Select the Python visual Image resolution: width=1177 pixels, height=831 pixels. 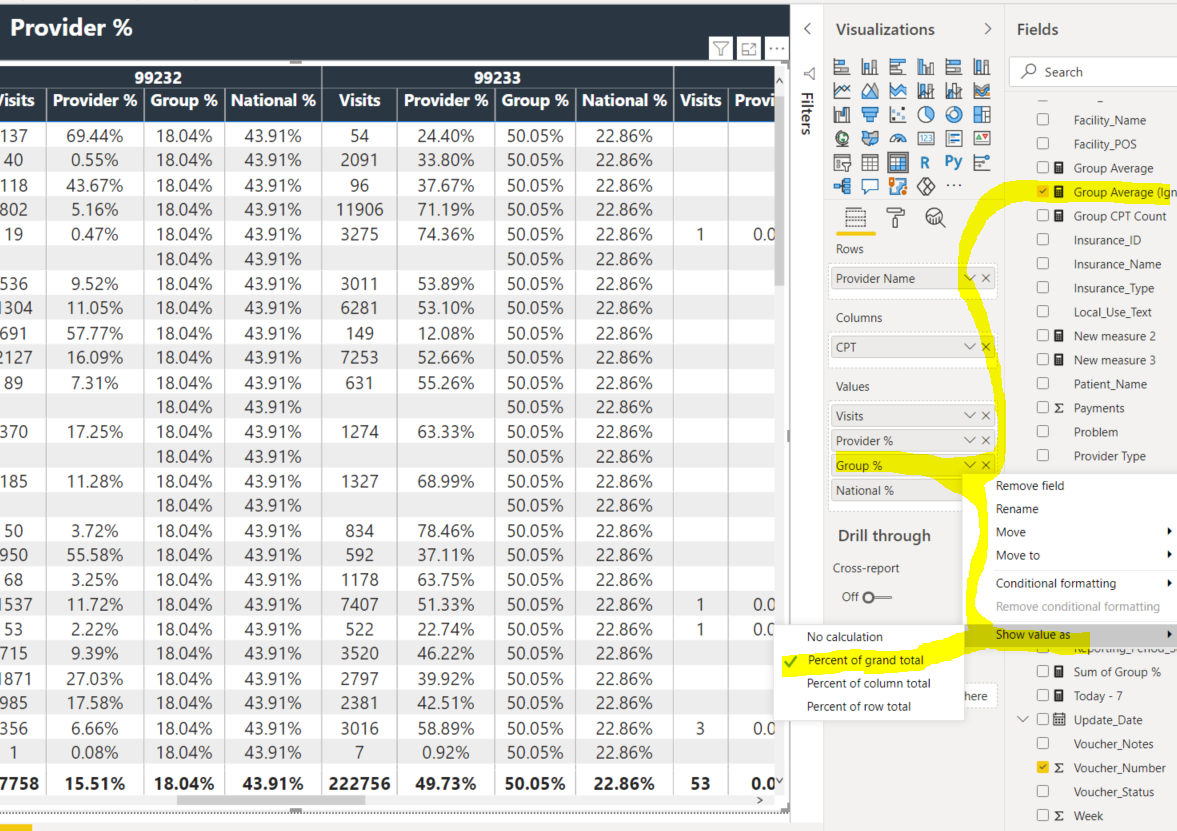point(953,161)
